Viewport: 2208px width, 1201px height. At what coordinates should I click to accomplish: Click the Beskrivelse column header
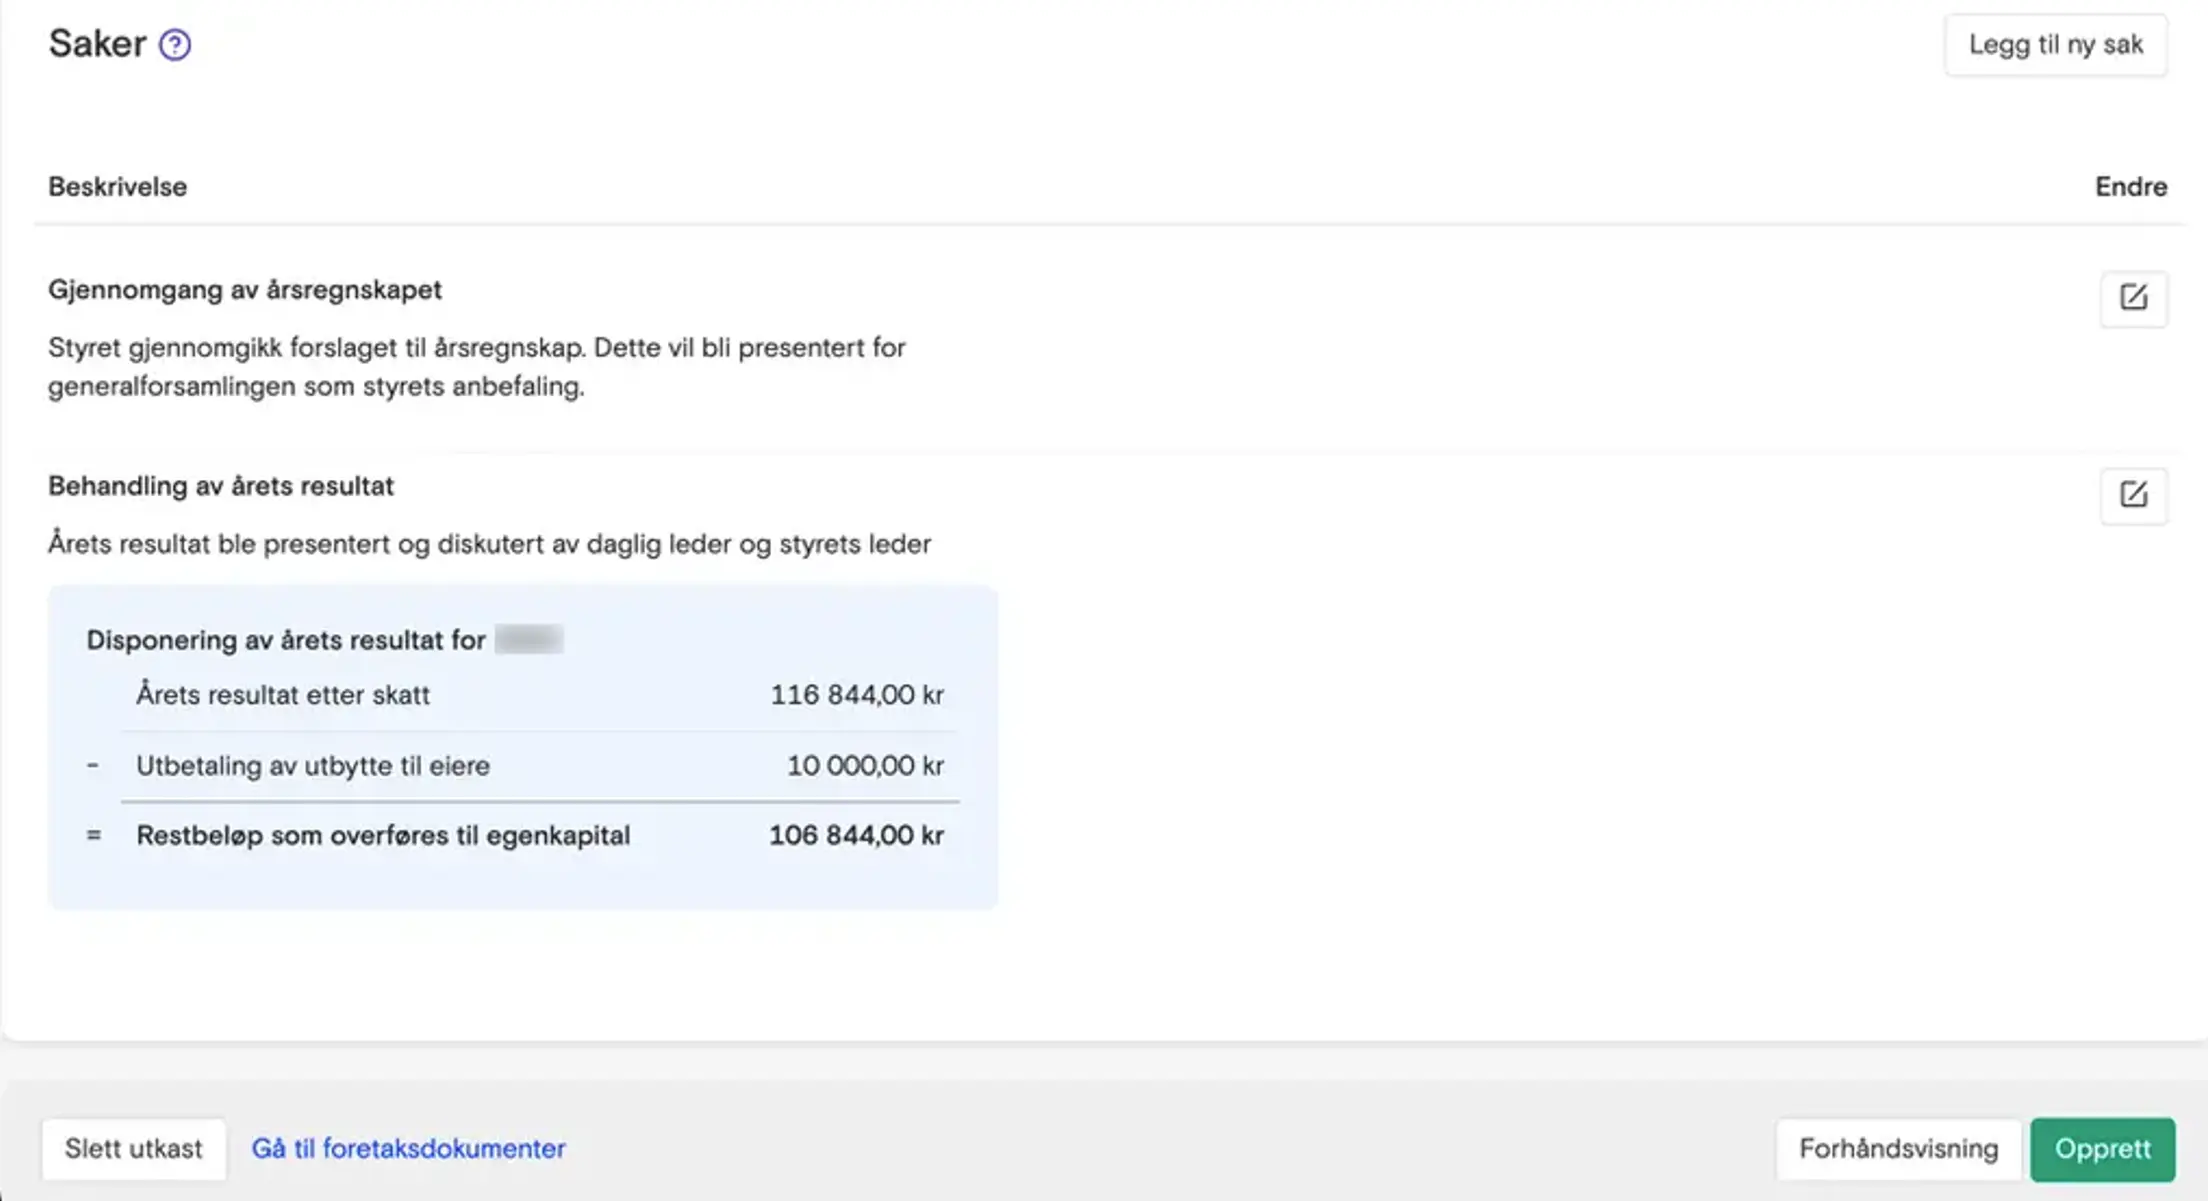pos(117,187)
